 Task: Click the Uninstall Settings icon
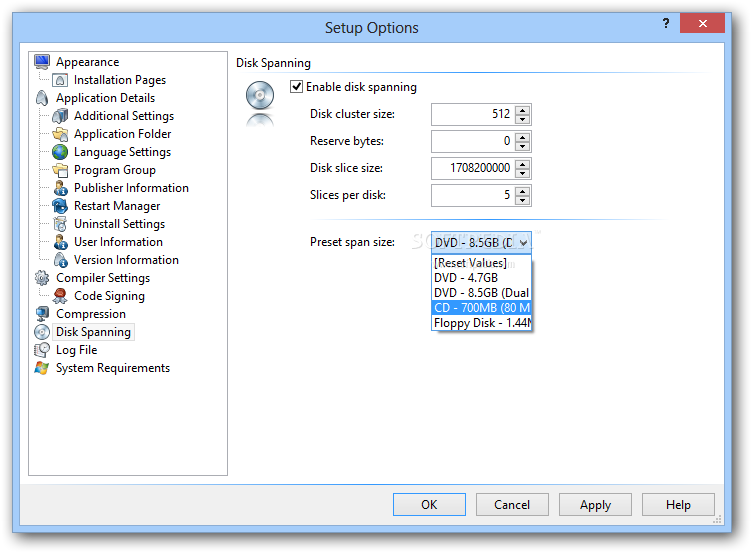coord(60,224)
